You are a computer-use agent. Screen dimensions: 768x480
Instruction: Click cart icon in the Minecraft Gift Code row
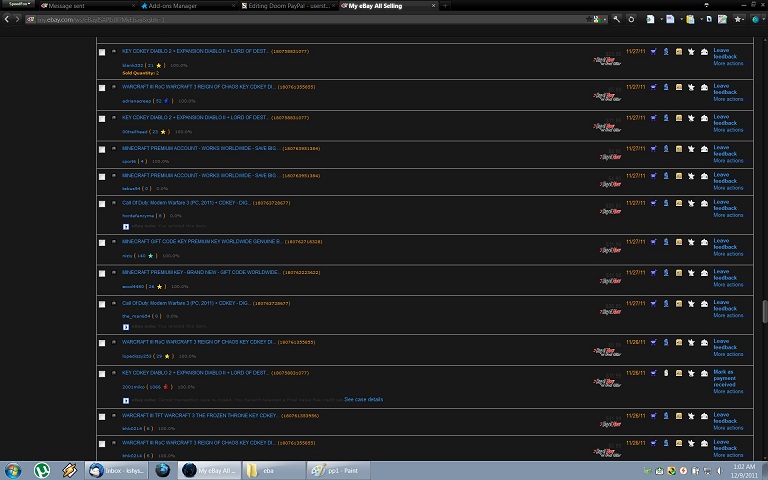(653, 242)
